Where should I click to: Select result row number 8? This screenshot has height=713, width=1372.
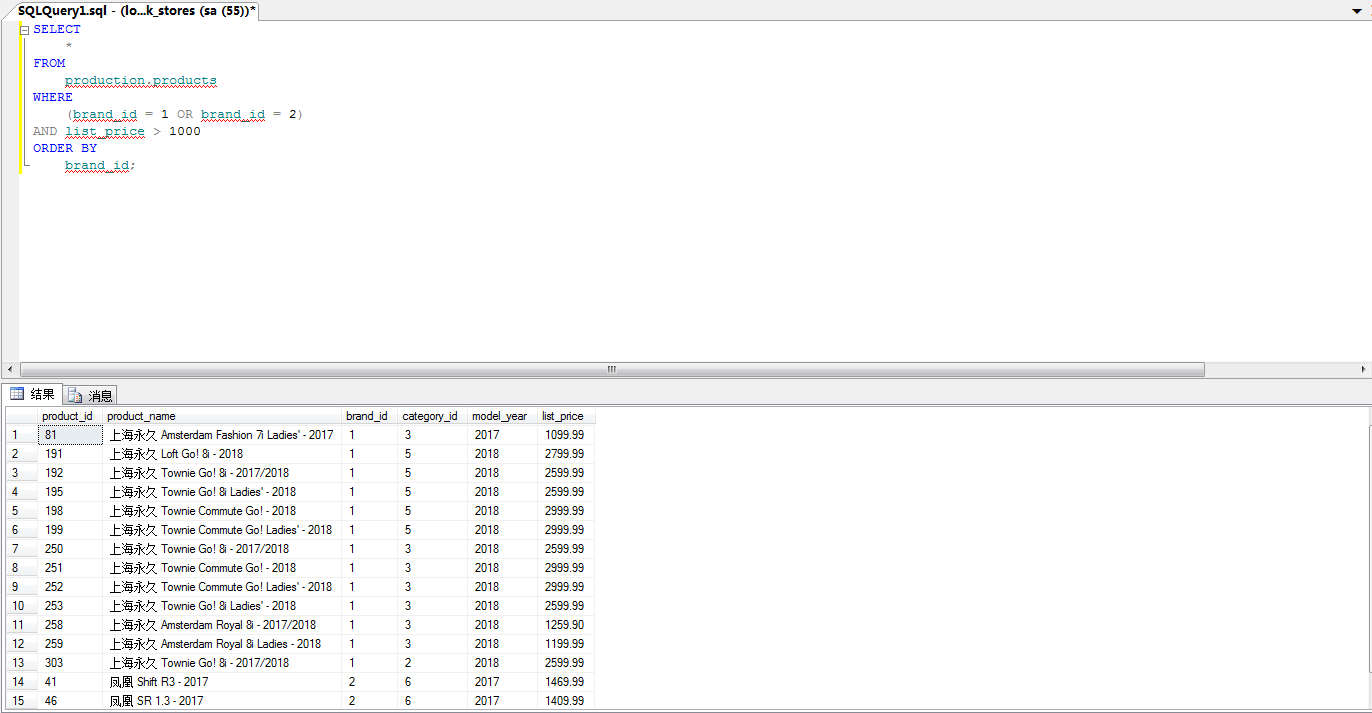22,568
